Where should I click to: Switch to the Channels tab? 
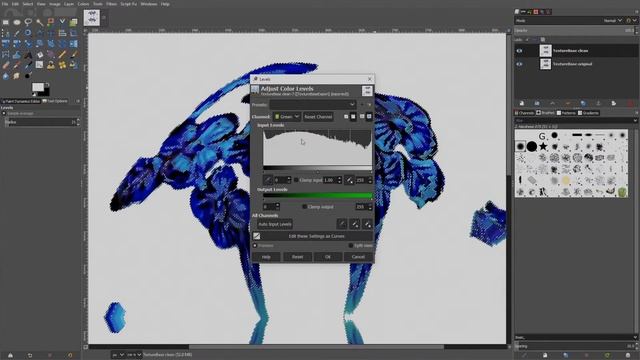click(x=524, y=113)
